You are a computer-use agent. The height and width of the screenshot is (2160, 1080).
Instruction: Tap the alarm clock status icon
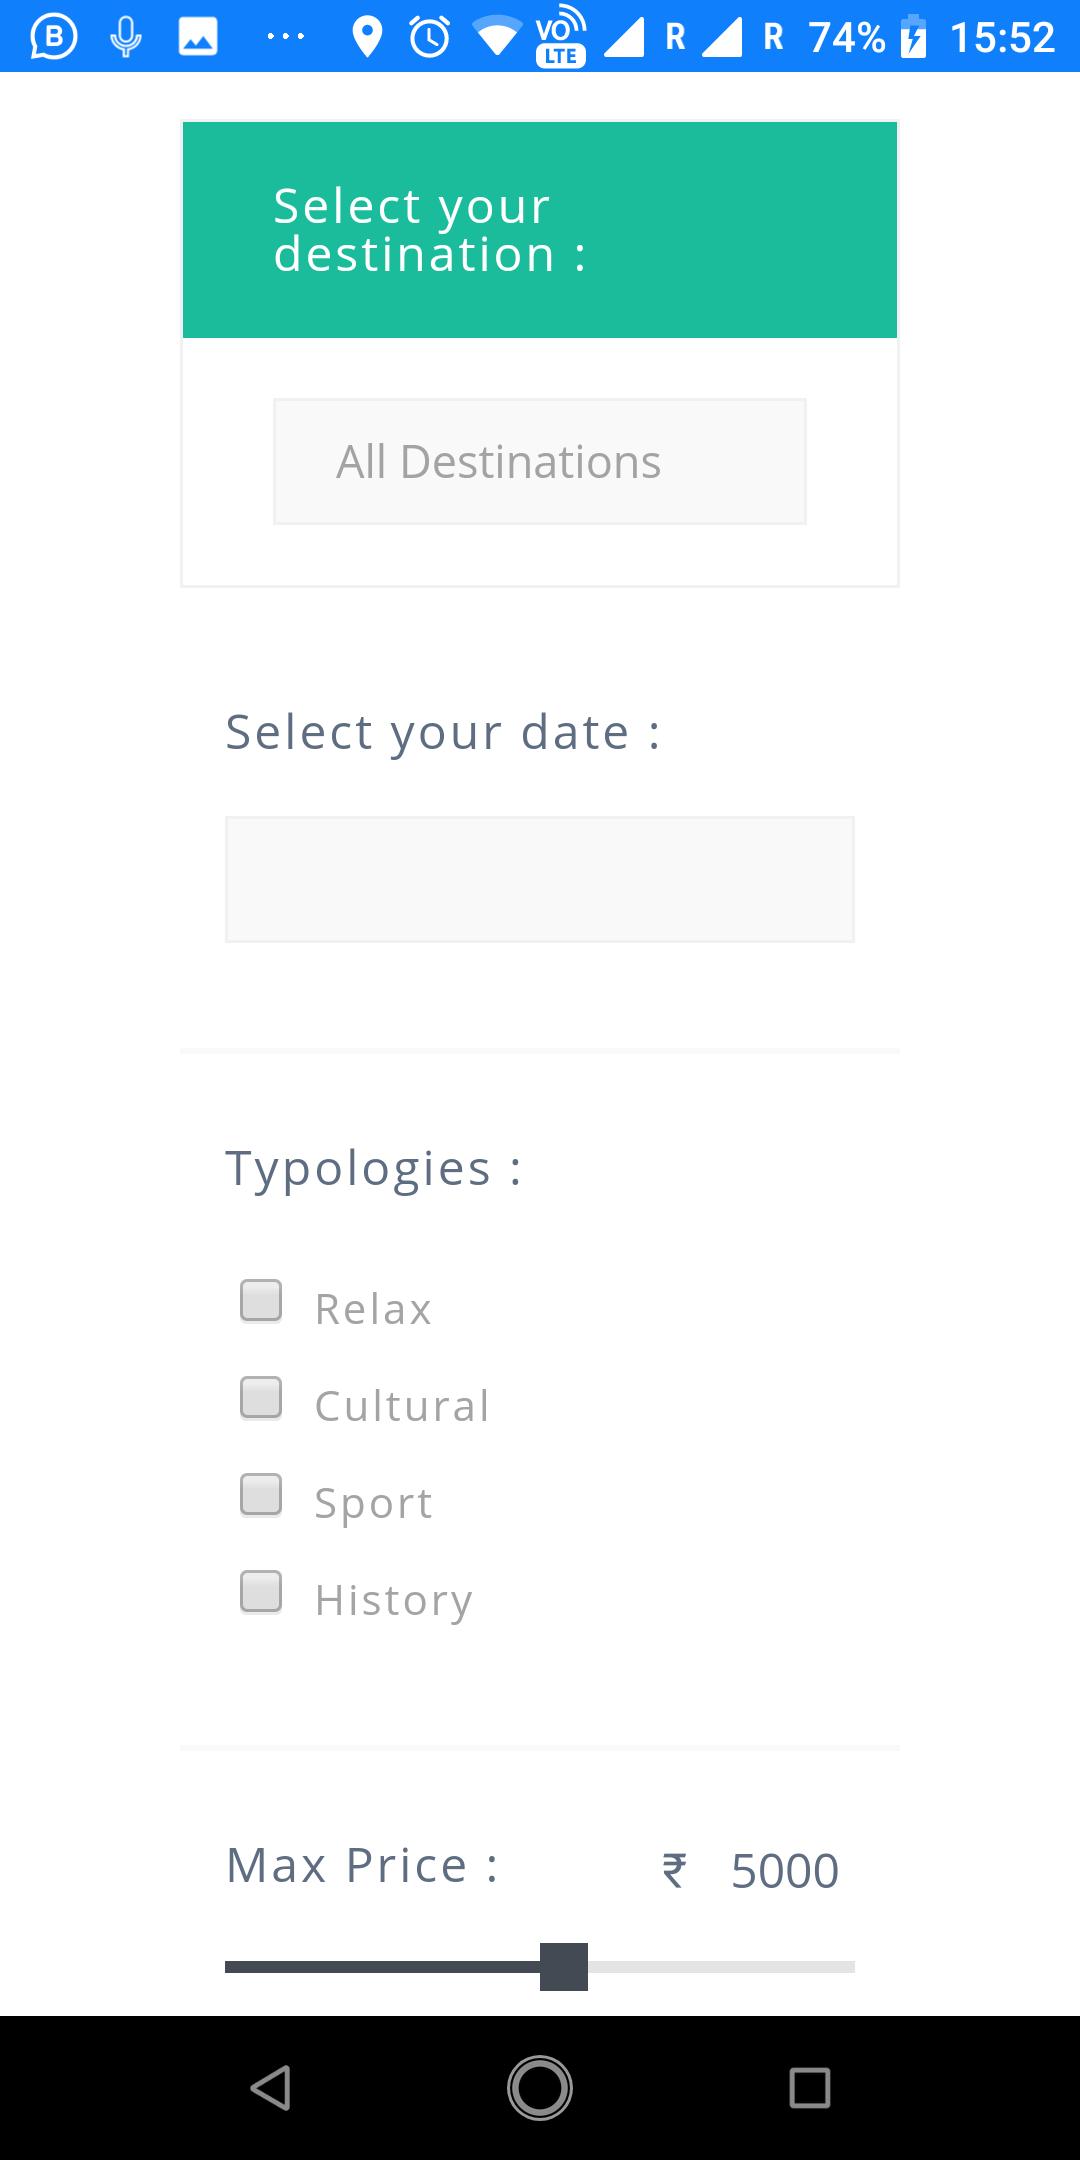click(430, 37)
